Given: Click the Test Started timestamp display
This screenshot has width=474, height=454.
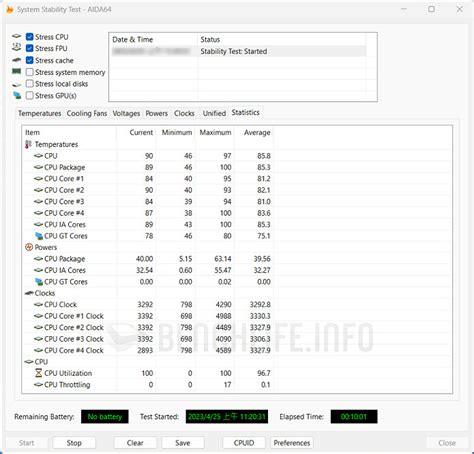Looking at the screenshot, I should [227, 417].
